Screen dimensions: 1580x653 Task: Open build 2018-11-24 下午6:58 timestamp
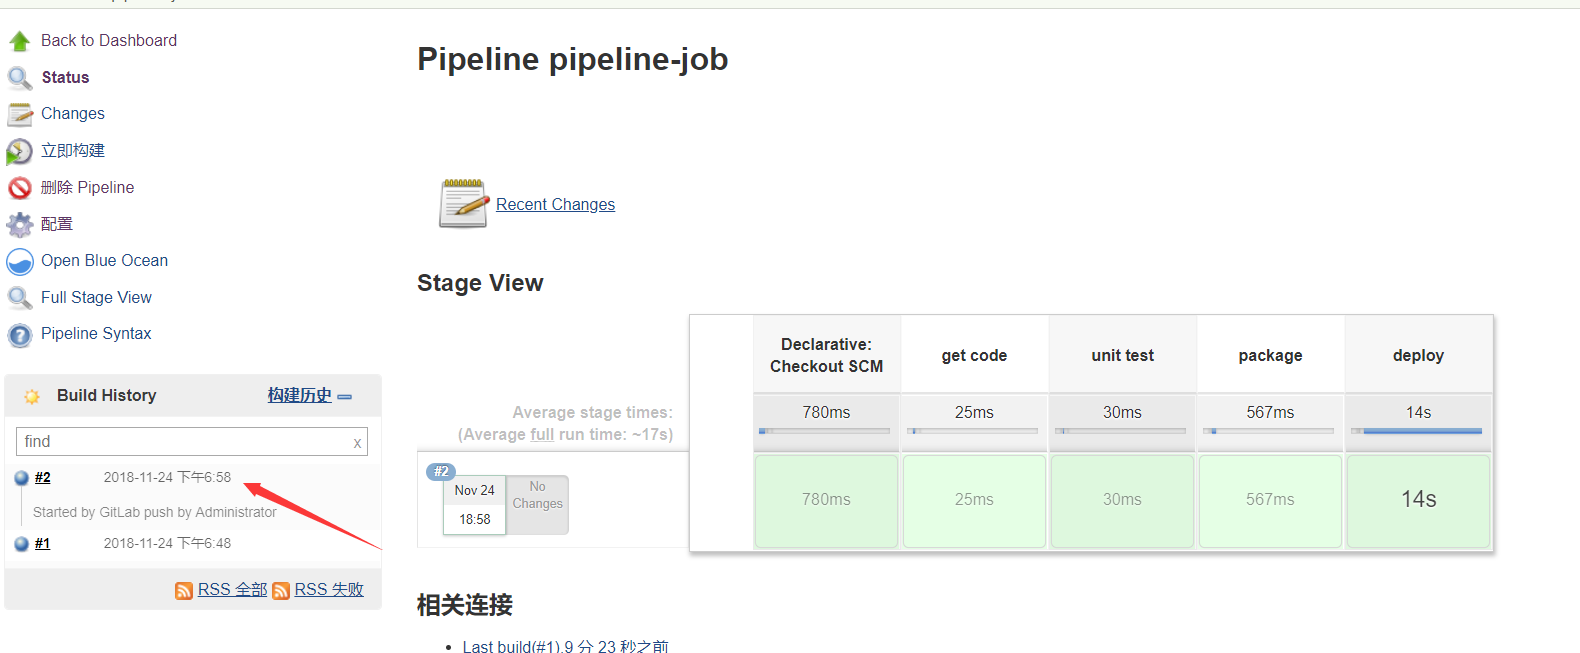(167, 478)
